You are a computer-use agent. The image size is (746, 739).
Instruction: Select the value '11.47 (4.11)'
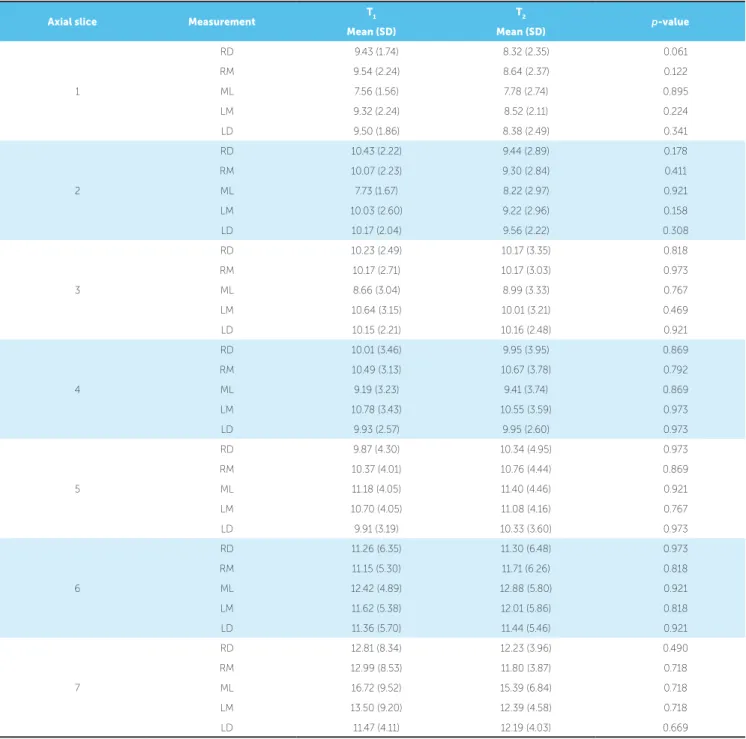point(376,728)
